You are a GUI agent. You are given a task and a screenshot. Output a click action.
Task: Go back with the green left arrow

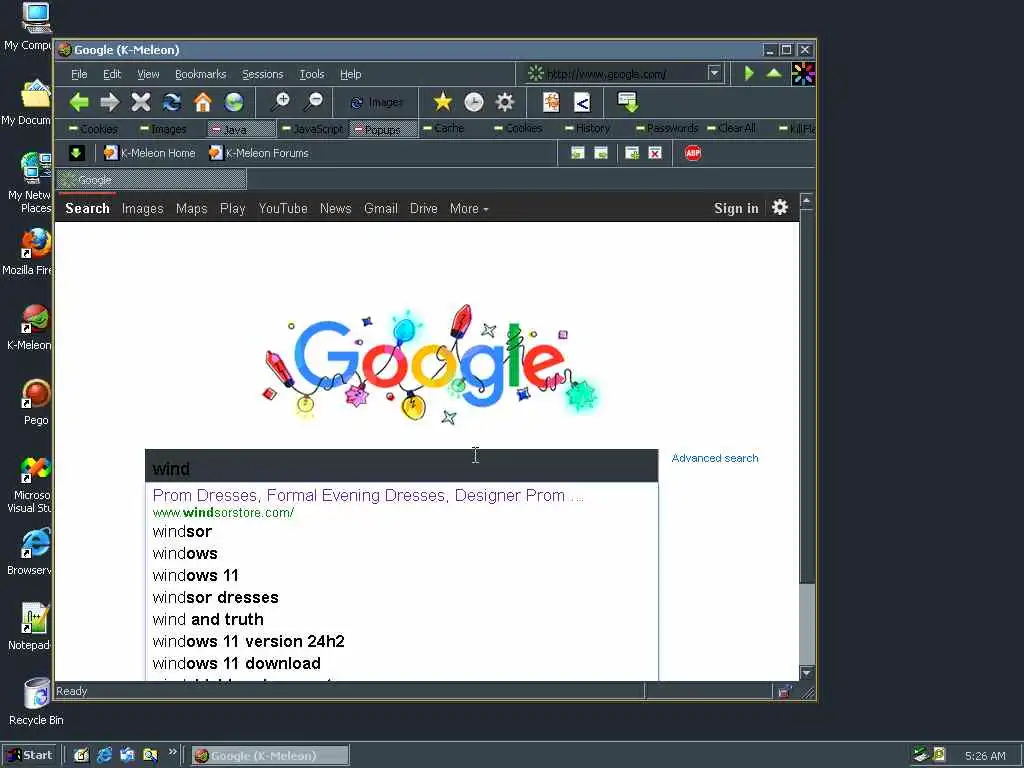pyautogui.click(x=79, y=103)
